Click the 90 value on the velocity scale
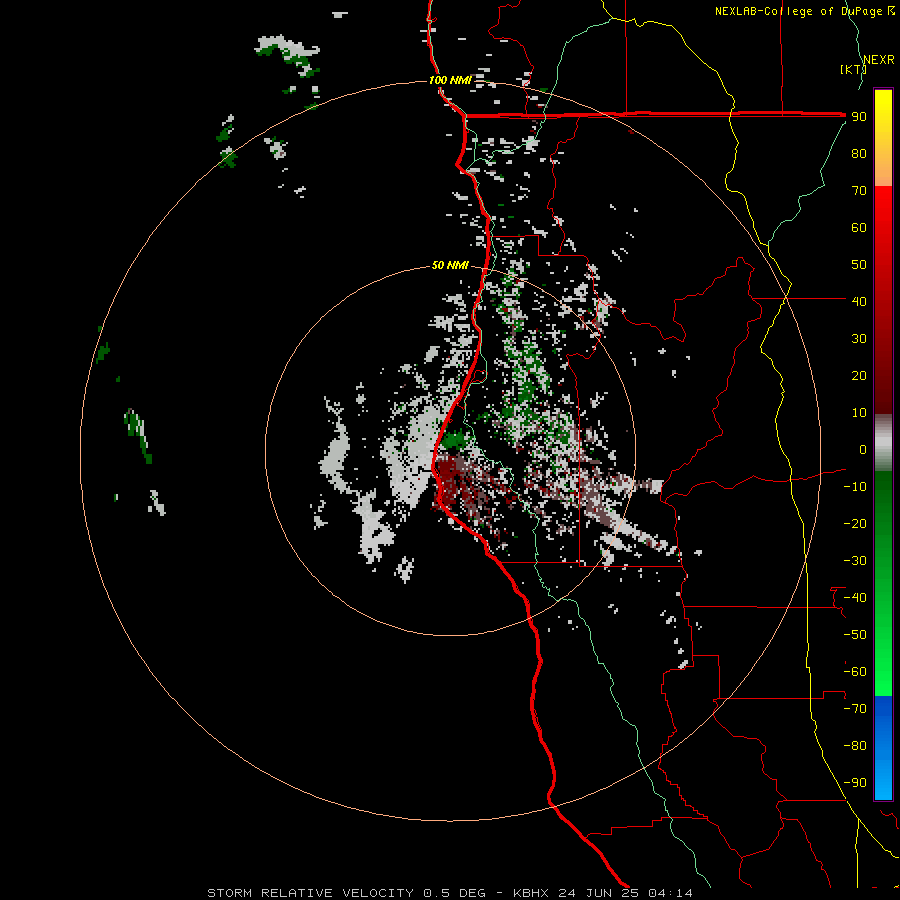Image resolution: width=900 pixels, height=900 pixels. click(859, 117)
